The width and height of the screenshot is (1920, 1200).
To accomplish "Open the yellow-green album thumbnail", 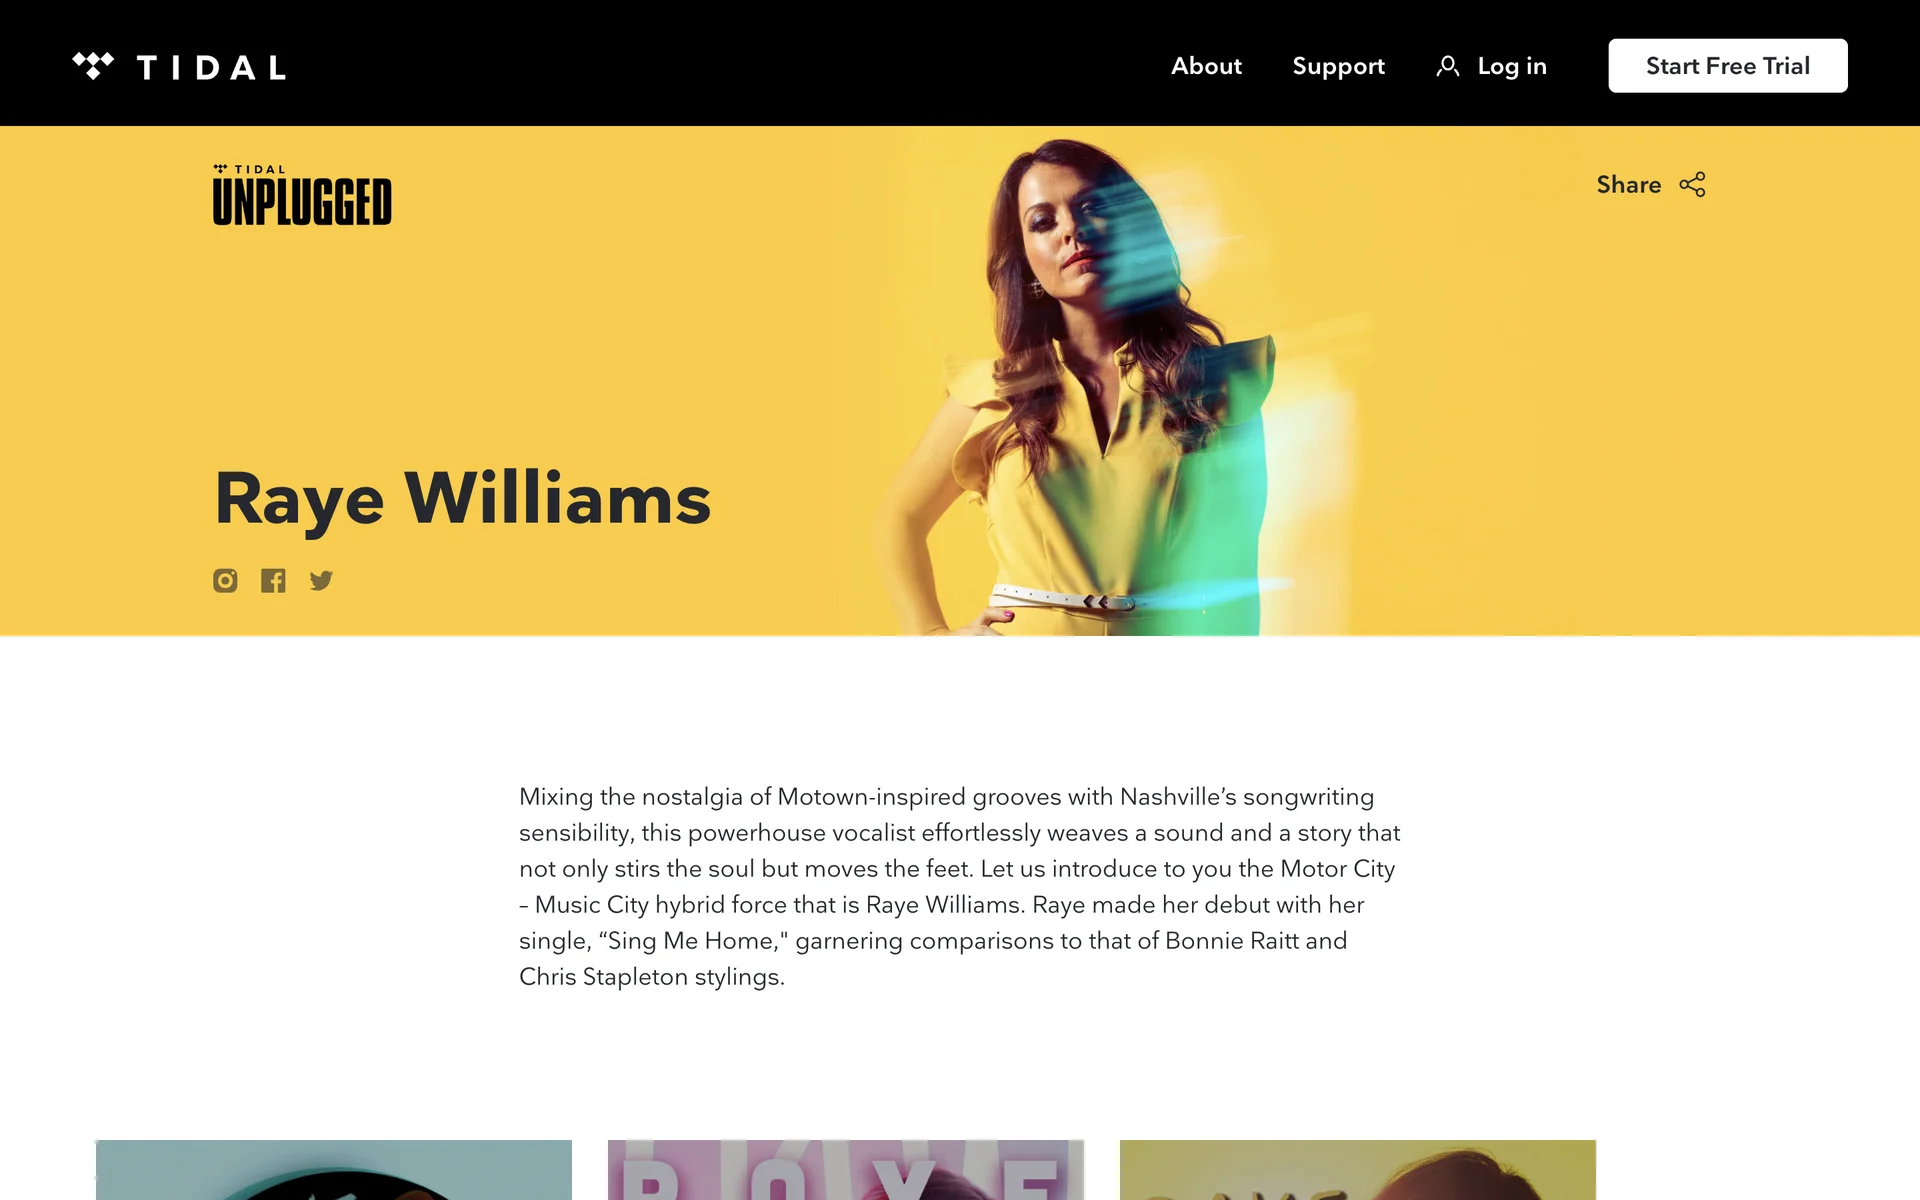I will (x=1358, y=1170).
